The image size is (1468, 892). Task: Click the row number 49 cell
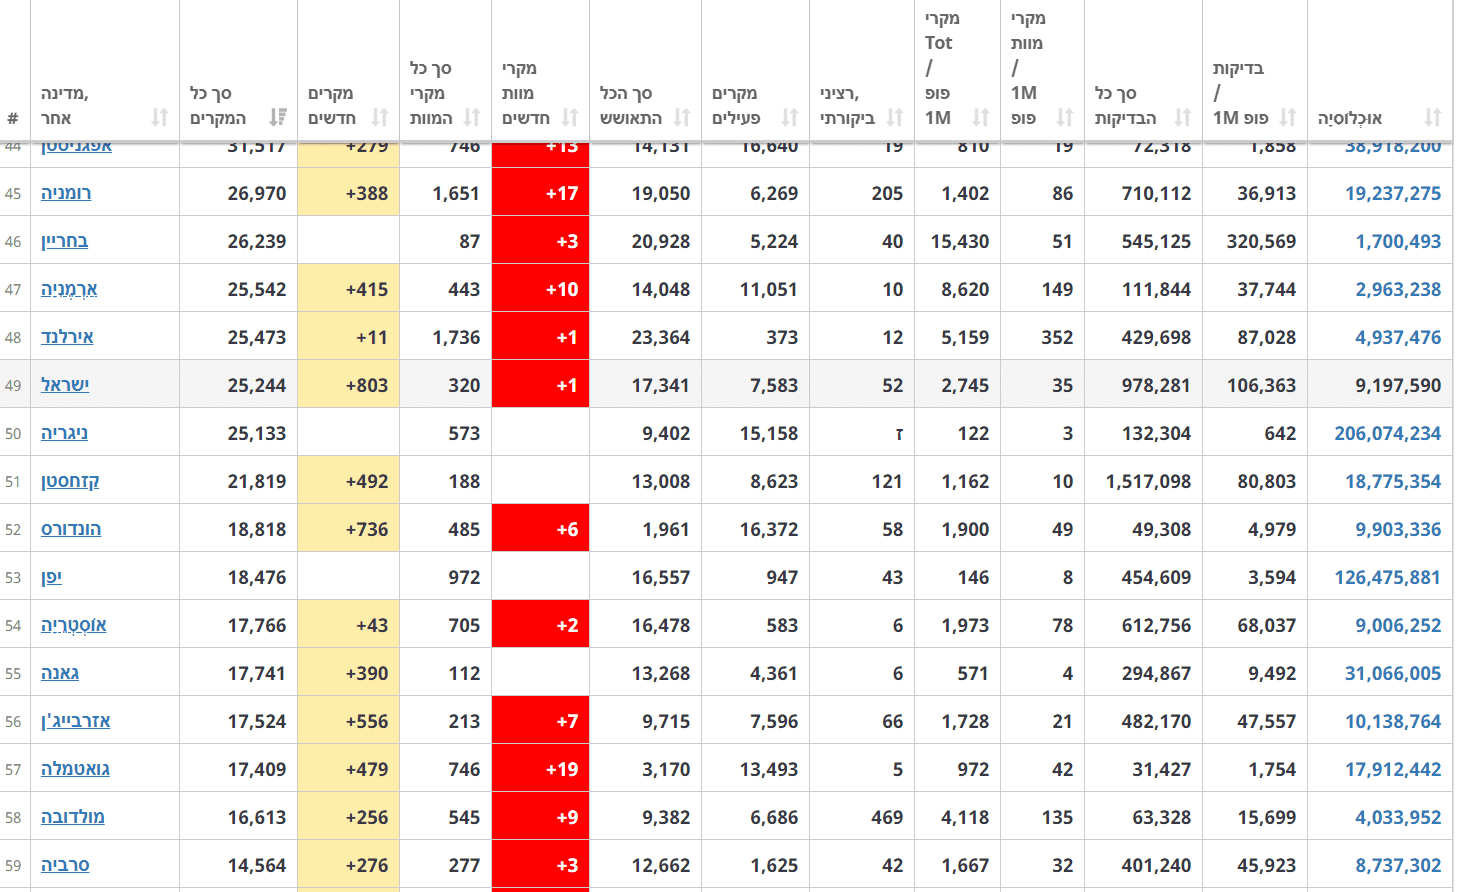click(x=13, y=385)
